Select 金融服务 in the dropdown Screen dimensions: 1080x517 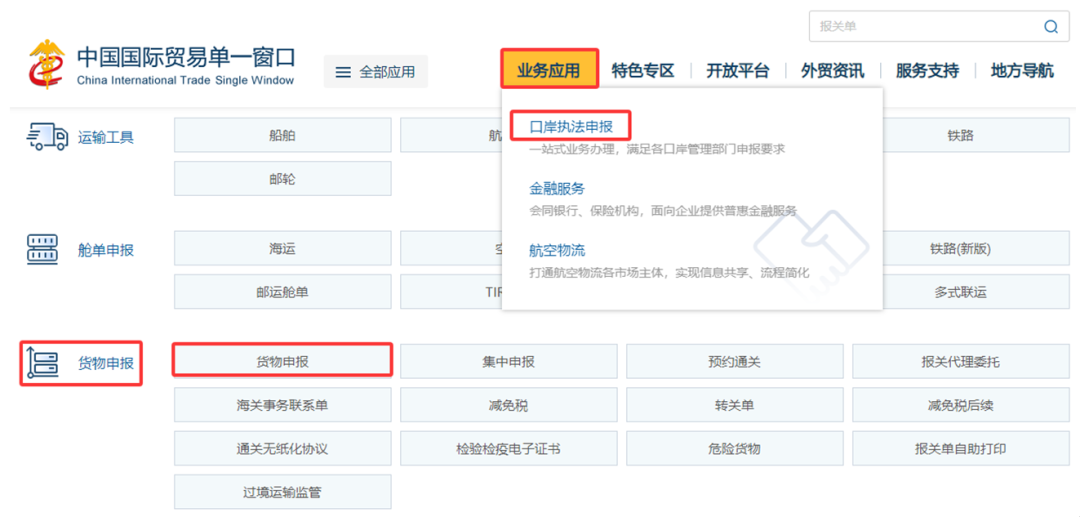click(x=557, y=189)
